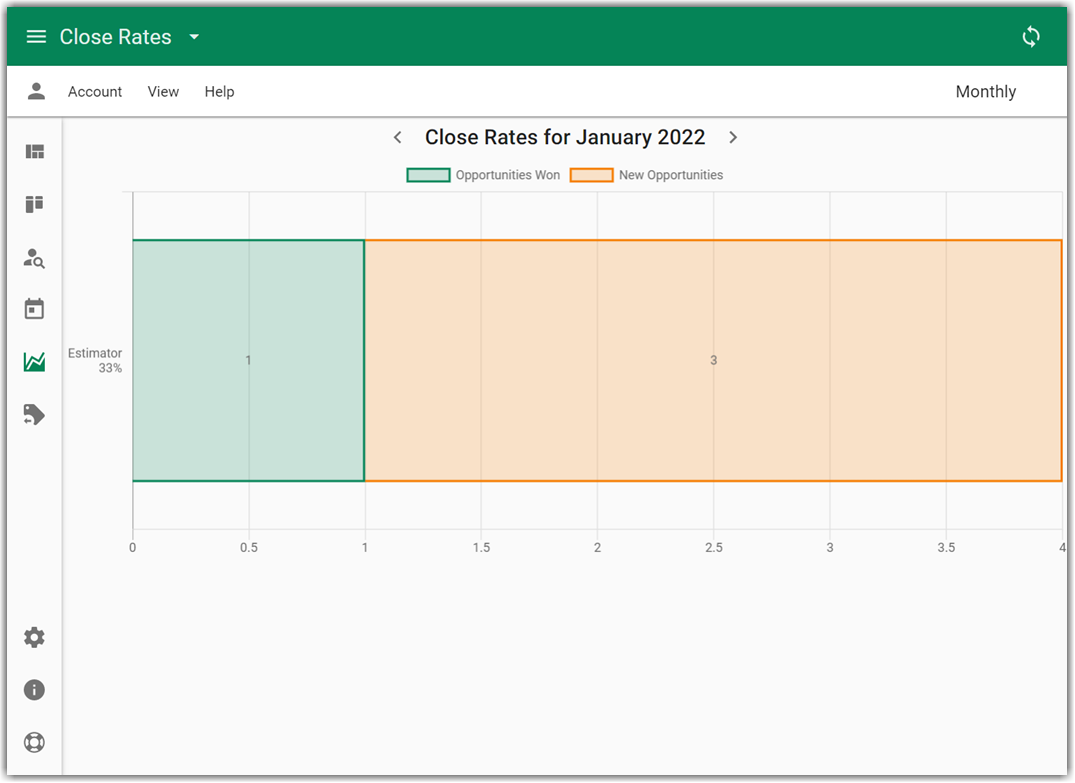Open the Close Rates title dropdown
The image size is (1075, 783).
(194, 36)
